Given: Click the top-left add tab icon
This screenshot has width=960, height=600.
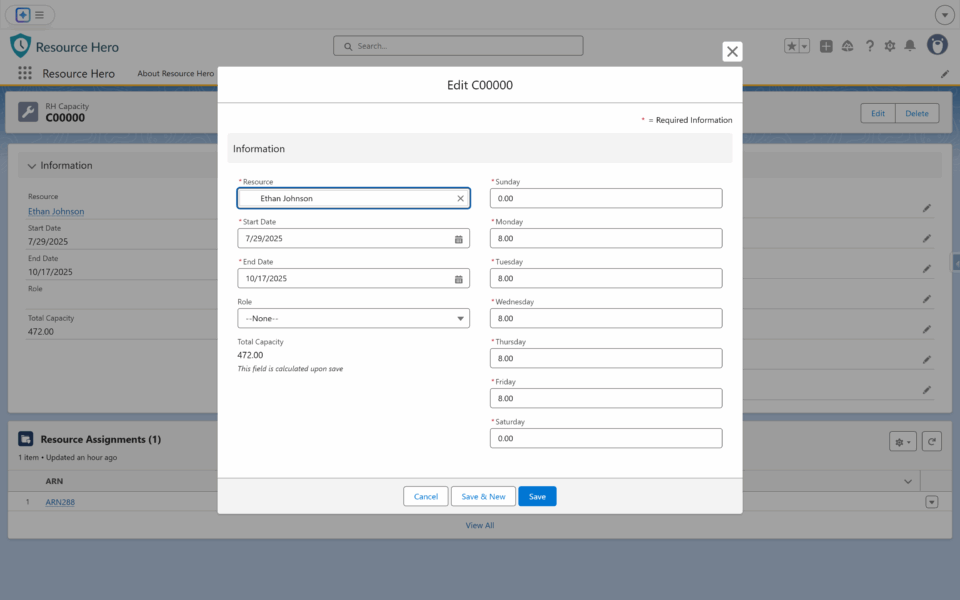Looking at the screenshot, I should pos(23,15).
